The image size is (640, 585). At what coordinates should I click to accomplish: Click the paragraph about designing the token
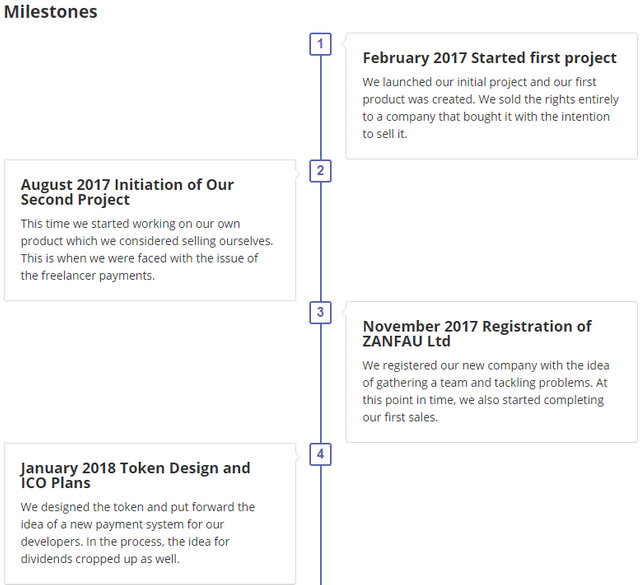coord(138,533)
